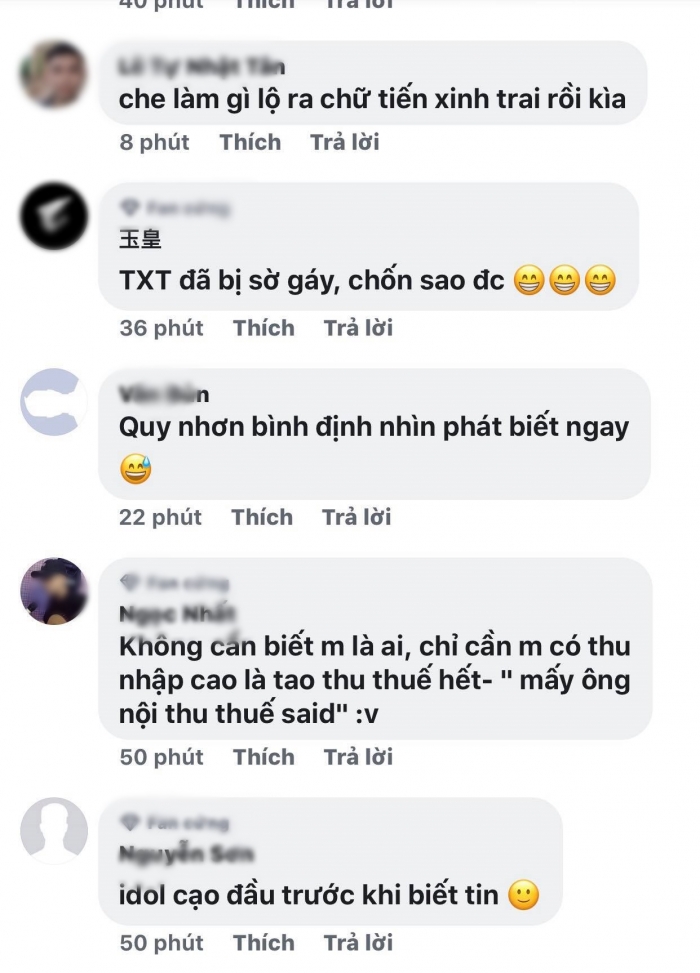Like the 'idol cạo đầu' comment
The height and width of the screenshot is (973, 700).
[264, 943]
